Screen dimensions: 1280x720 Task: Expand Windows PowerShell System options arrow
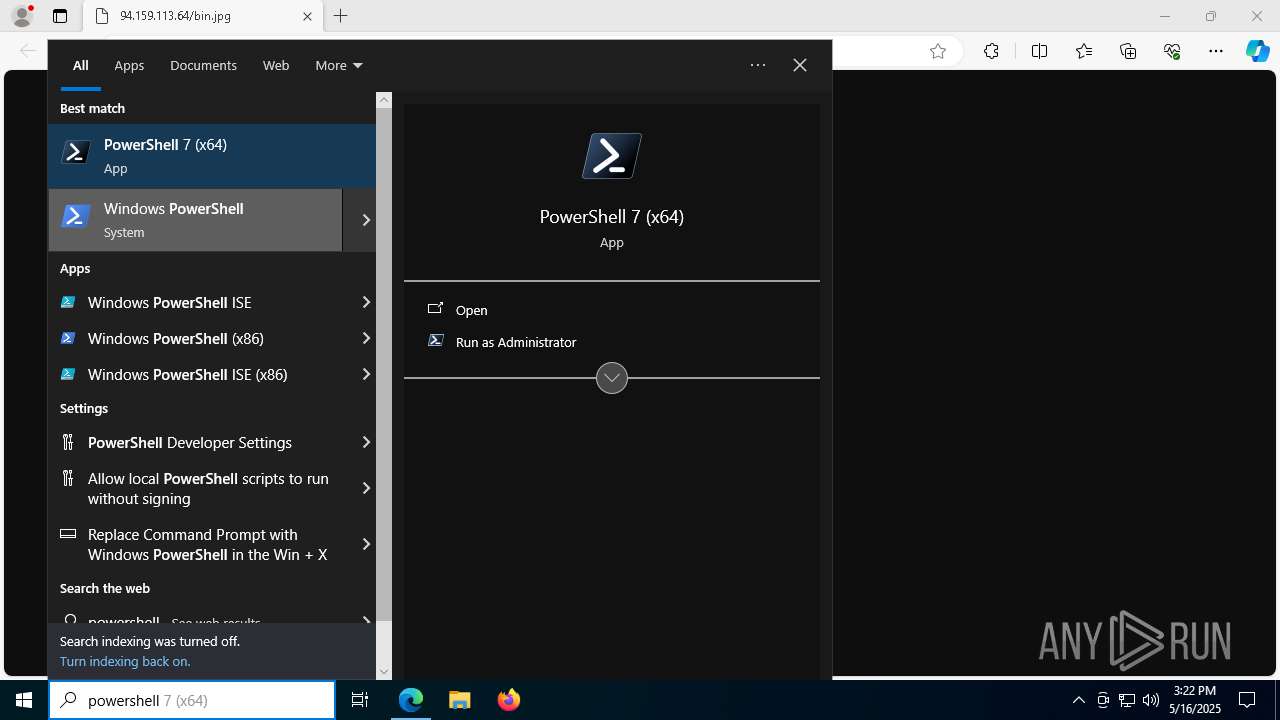(366, 220)
